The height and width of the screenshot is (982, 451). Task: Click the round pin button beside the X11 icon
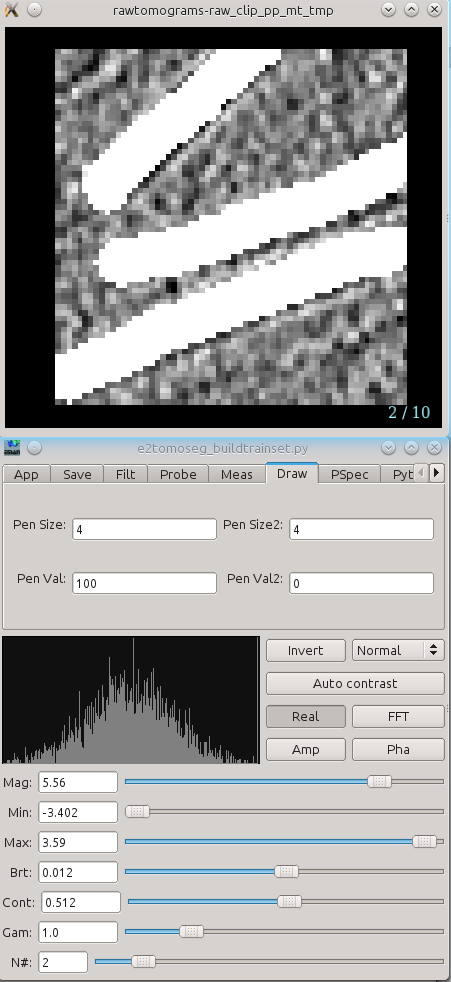tap(34, 10)
